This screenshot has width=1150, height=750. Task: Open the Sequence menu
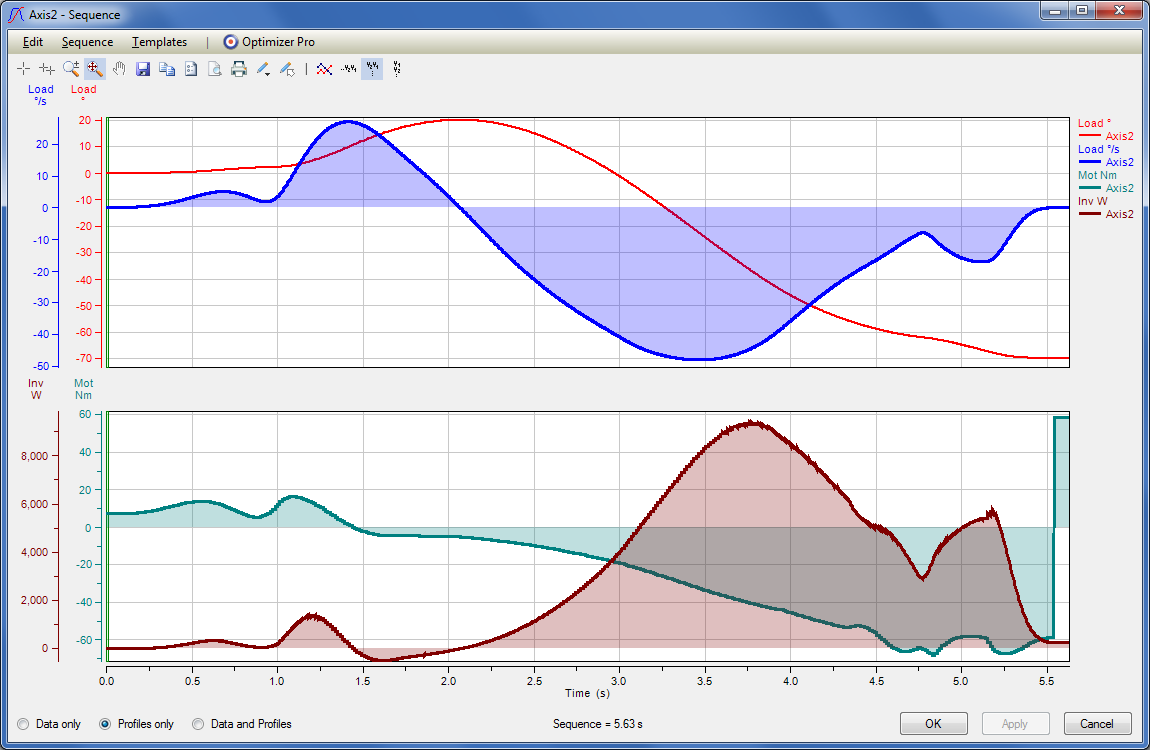87,42
